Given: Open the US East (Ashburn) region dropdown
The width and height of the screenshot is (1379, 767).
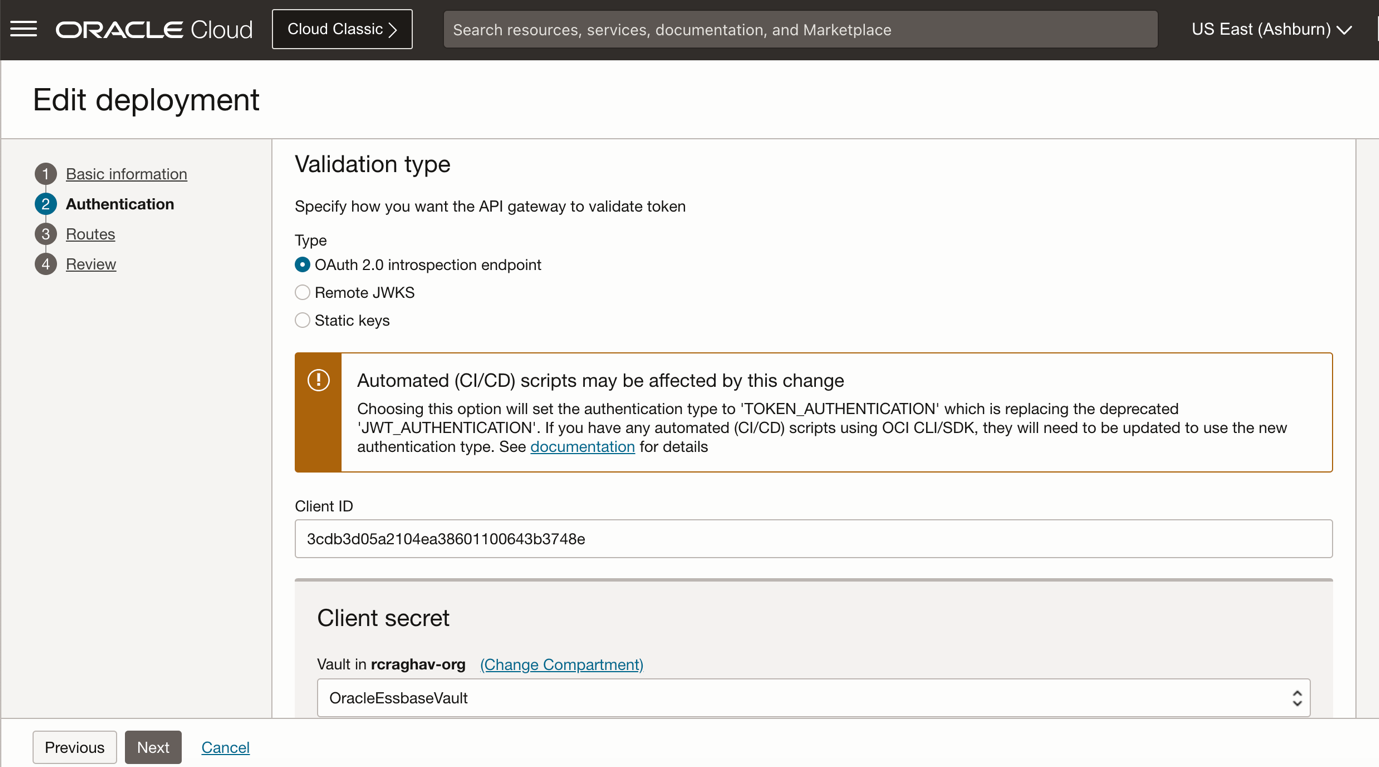Looking at the screenshot, I should (x=1271, y=30).
